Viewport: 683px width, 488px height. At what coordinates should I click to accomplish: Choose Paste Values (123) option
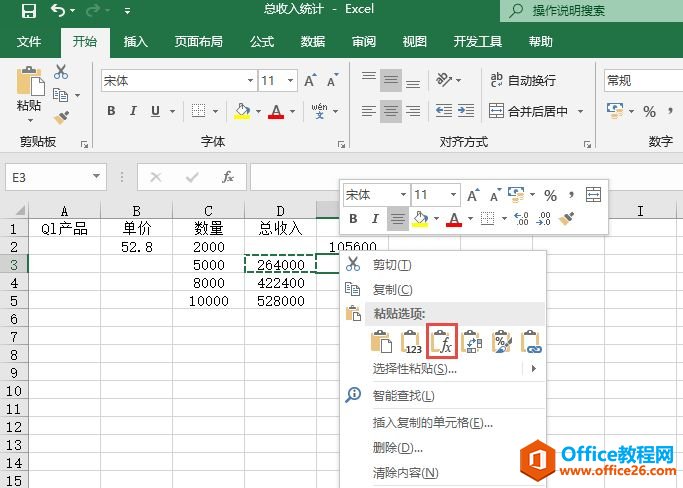click(411, 342)
